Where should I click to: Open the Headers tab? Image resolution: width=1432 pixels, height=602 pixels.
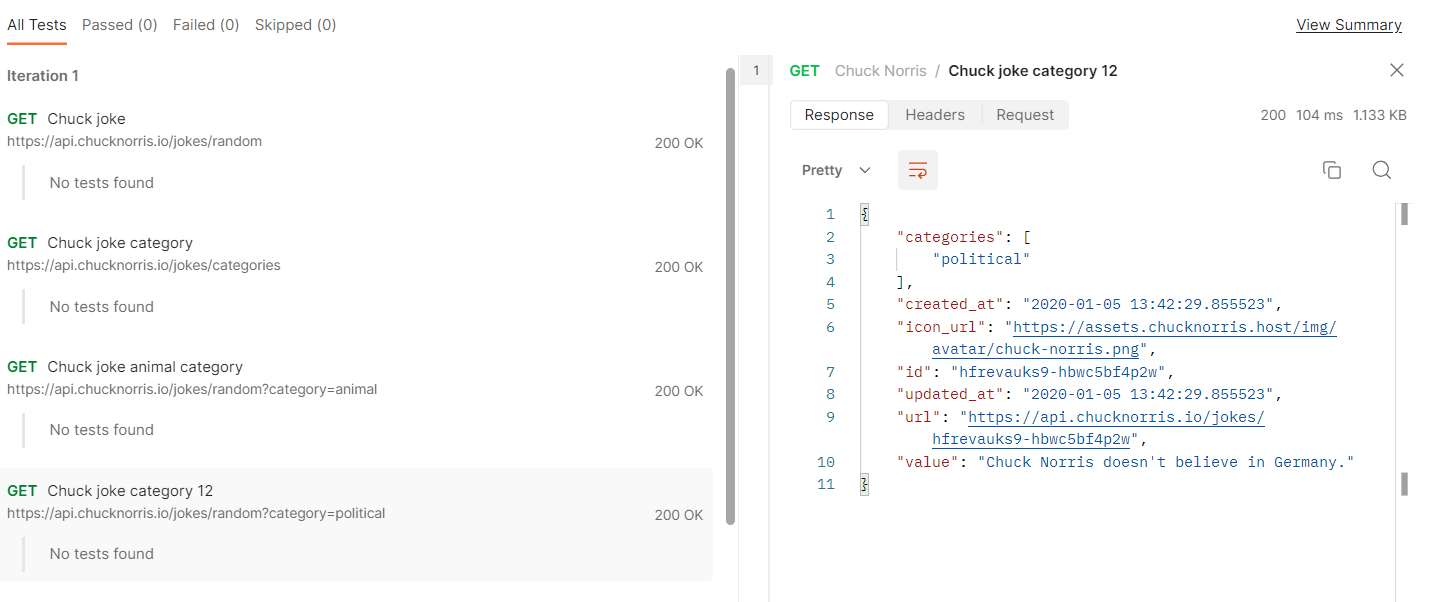tap(935, 115)
